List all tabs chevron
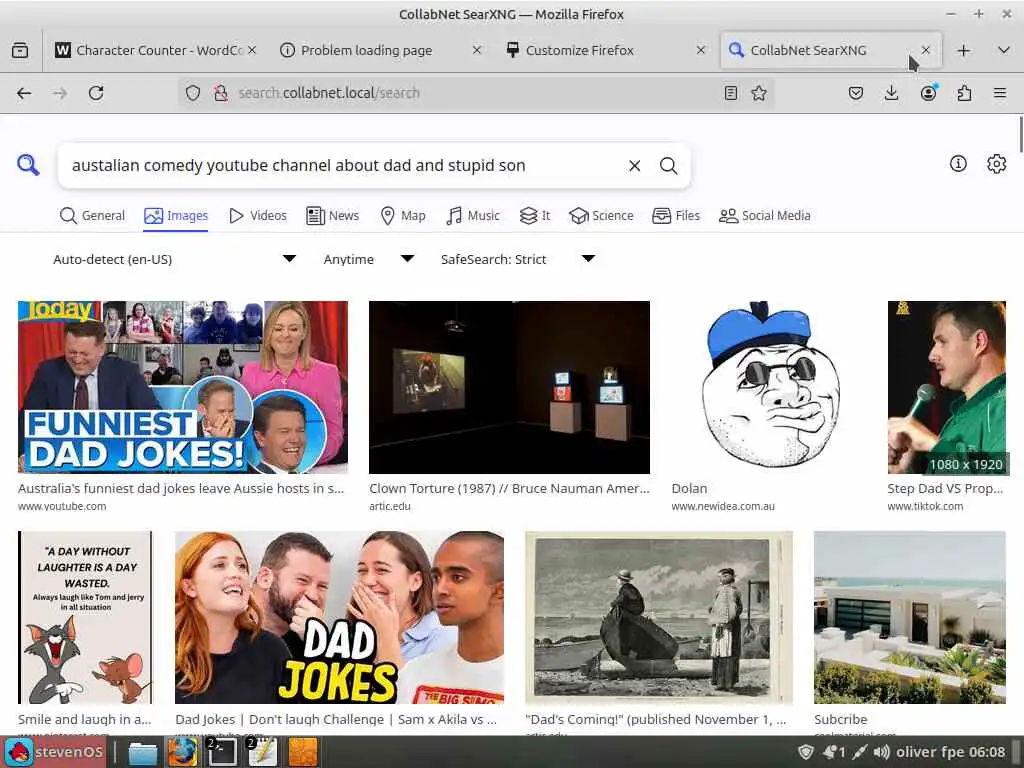Viewport: 1024px width, 768px height. (1004, 50)
